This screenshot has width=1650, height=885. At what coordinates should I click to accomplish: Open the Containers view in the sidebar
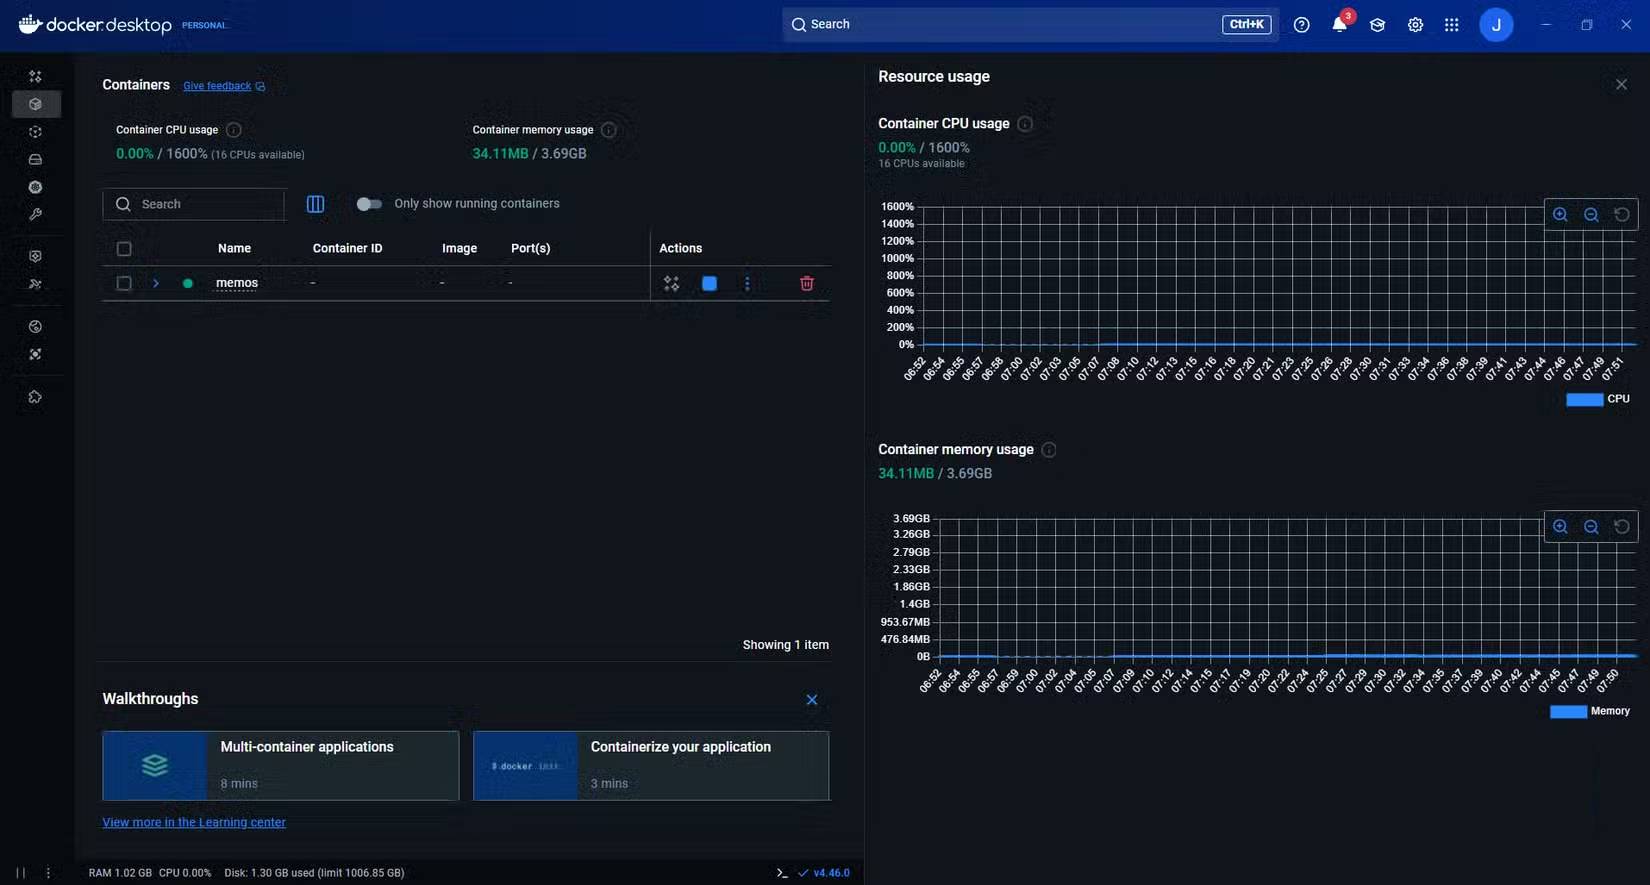35,104
